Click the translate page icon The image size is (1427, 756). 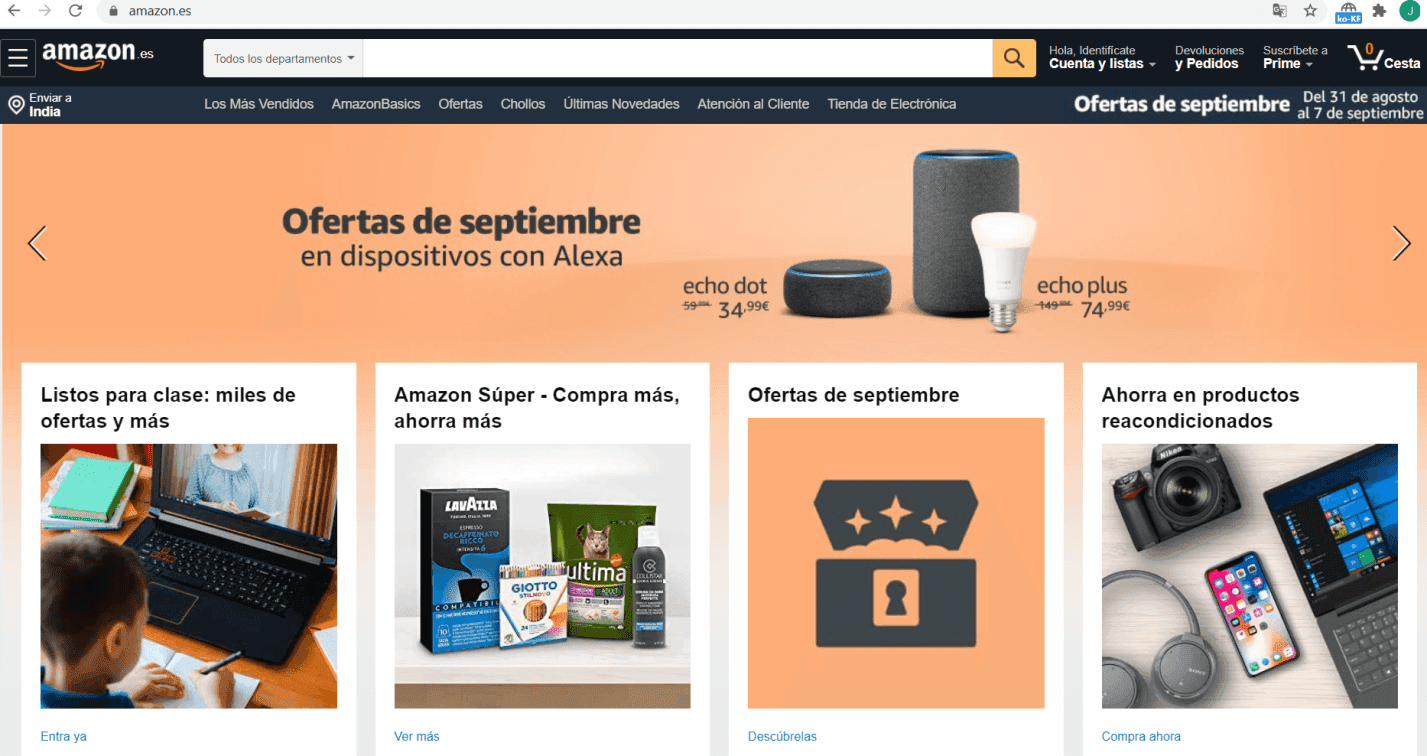1279,11
